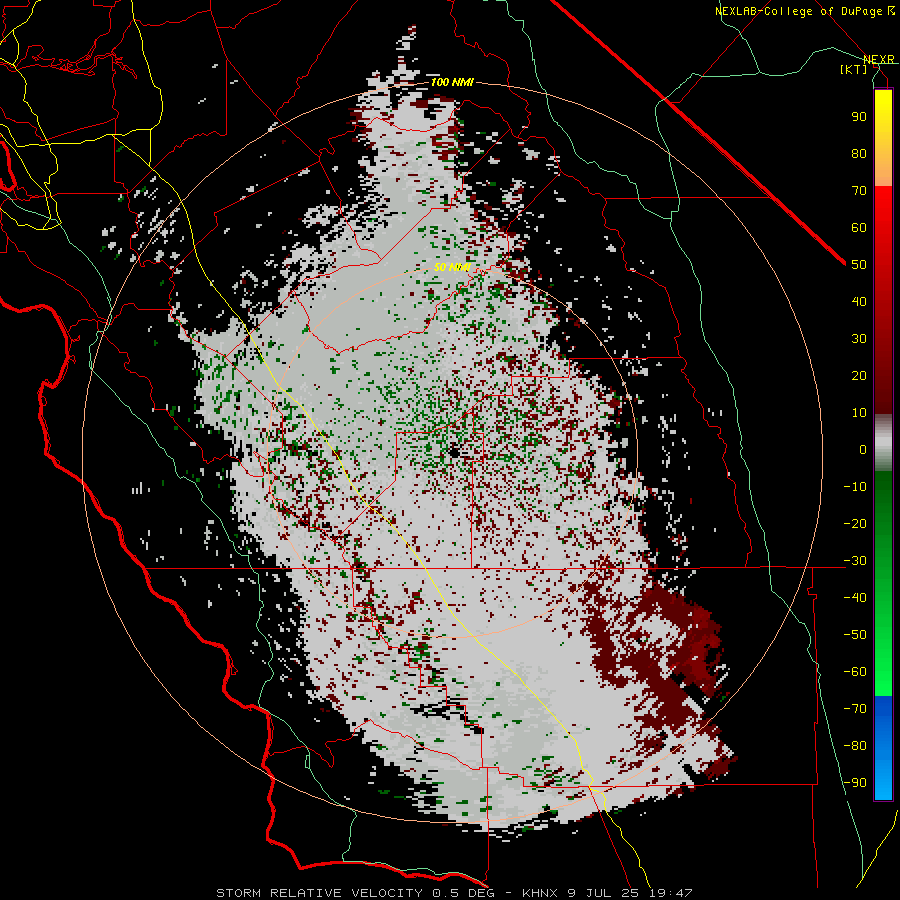
Task: Click the -40 value on the velocity scale
Action: tap(855, 598)
